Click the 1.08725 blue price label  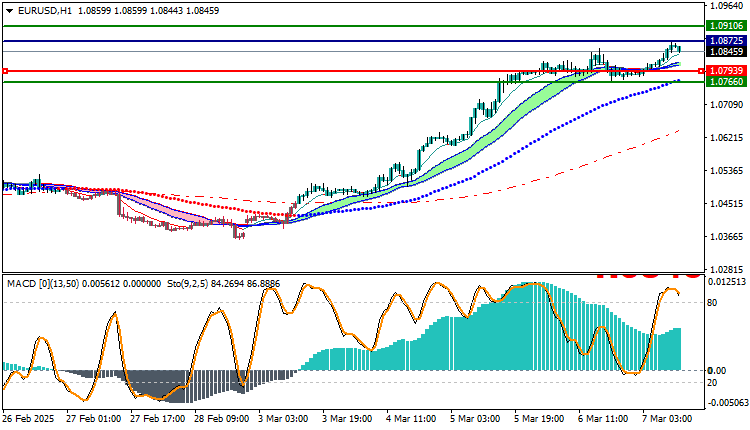click(x=727, y=41)
